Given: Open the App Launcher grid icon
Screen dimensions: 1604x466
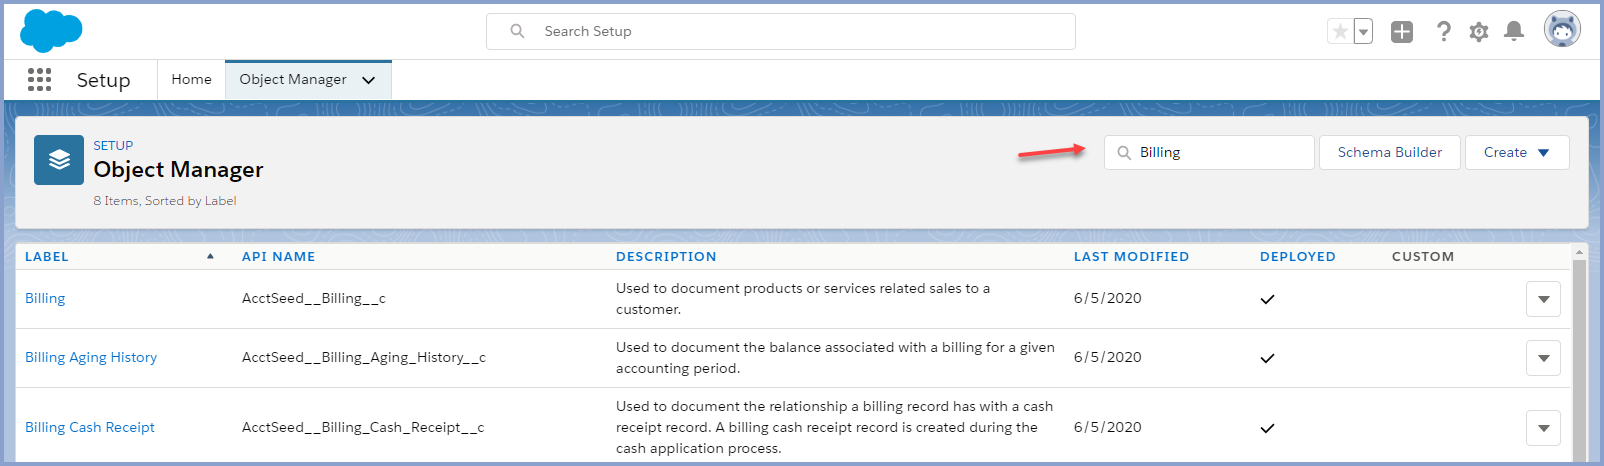Looking at the screenshot, I should coord(39,80).
